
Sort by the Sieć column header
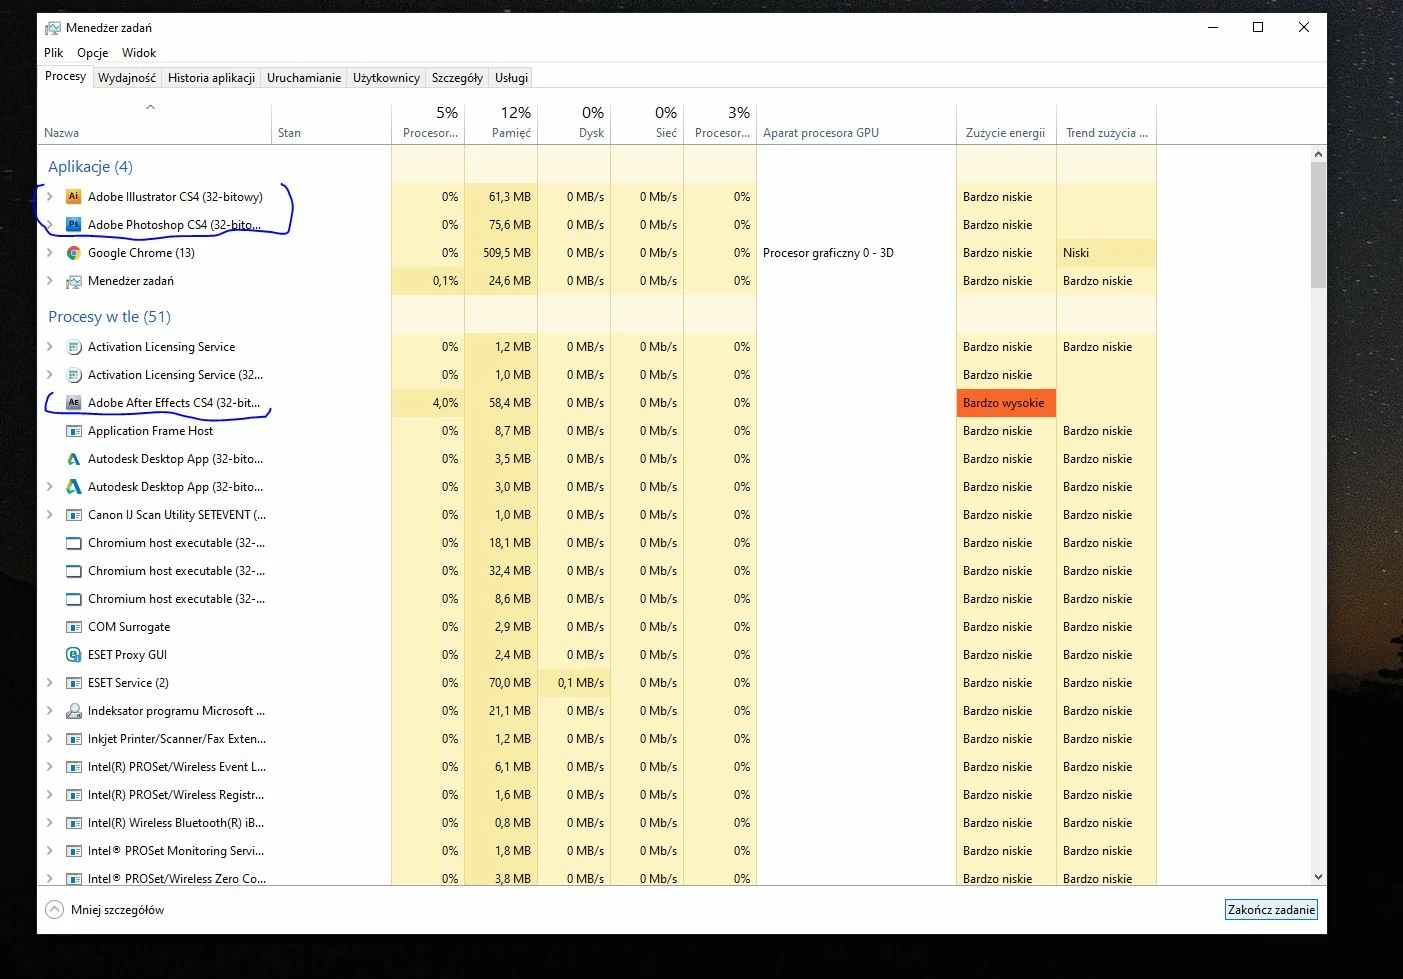coord(647,124)
